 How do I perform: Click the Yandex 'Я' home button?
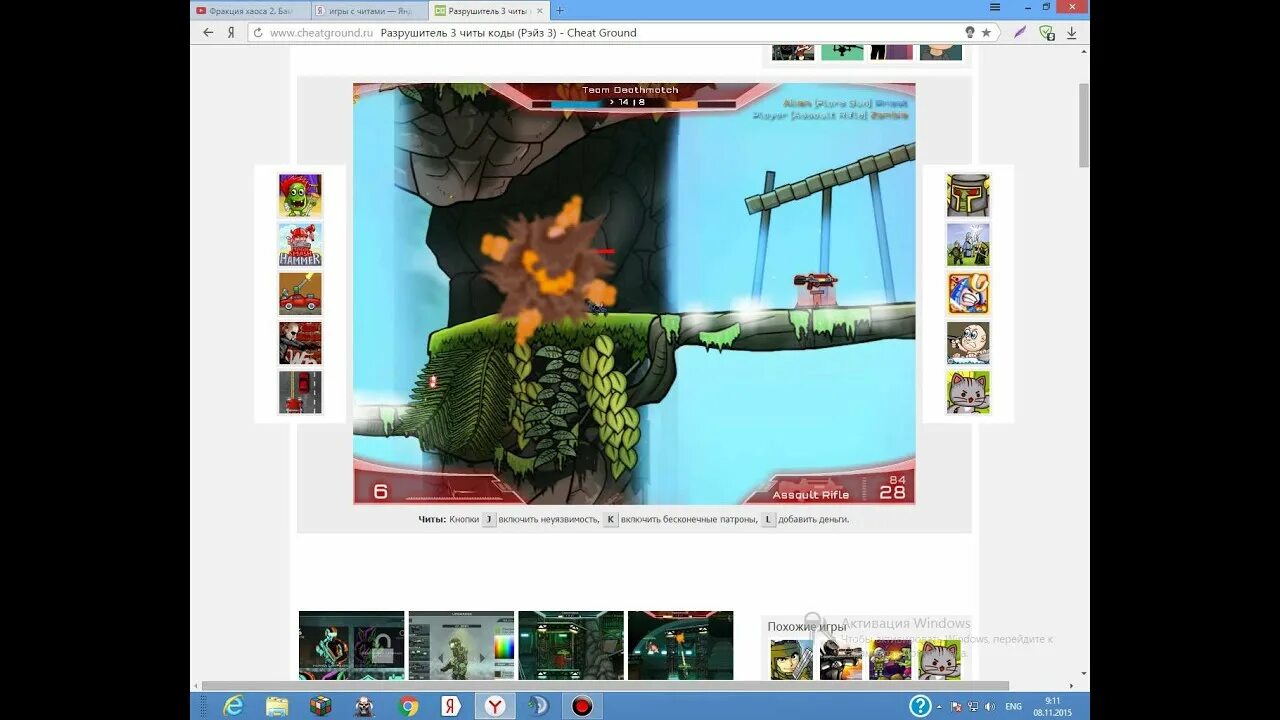click(231, 32)
